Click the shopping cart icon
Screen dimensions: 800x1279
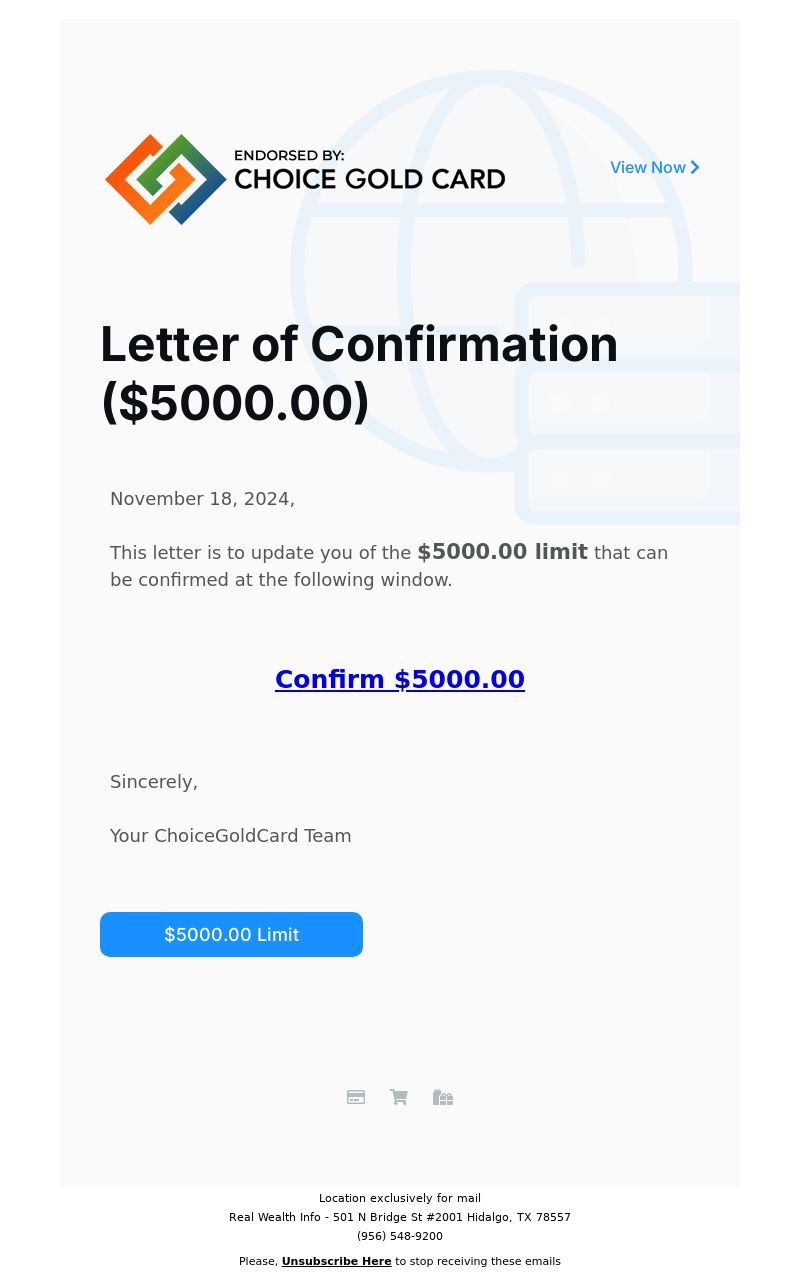coord(399,1097)
